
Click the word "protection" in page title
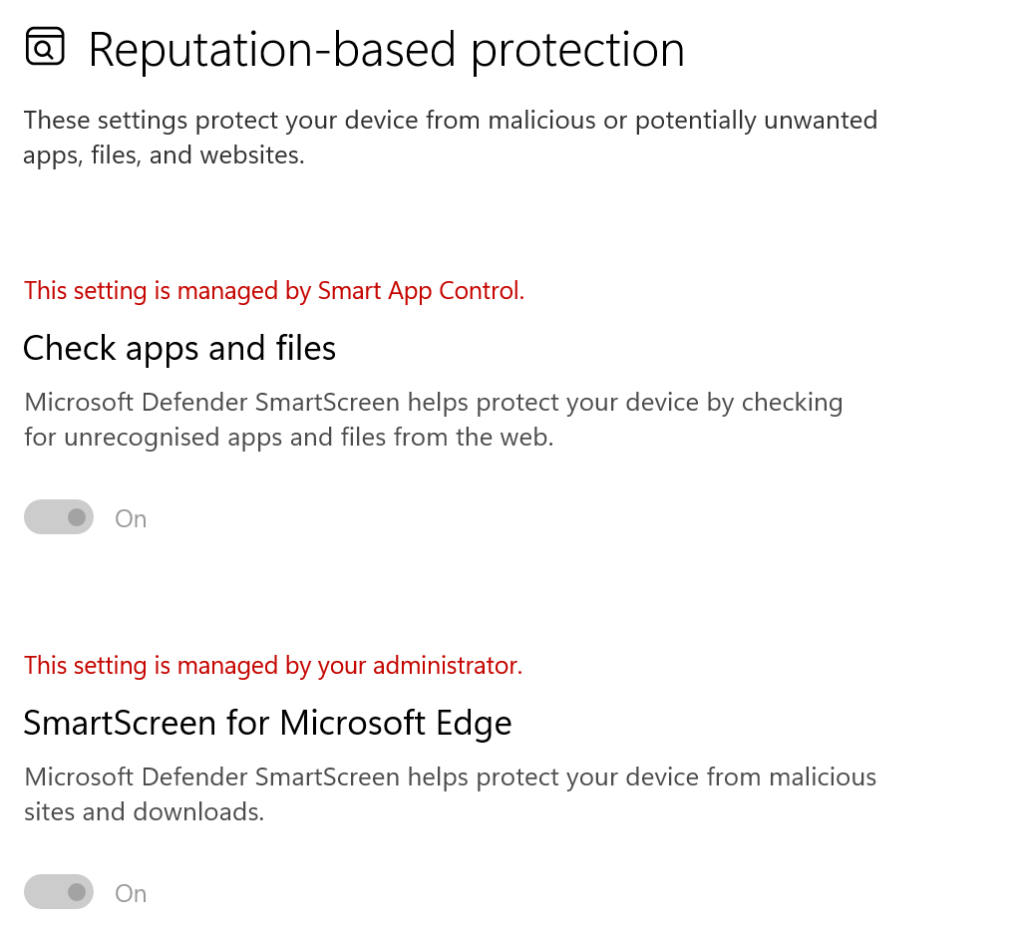578,50
